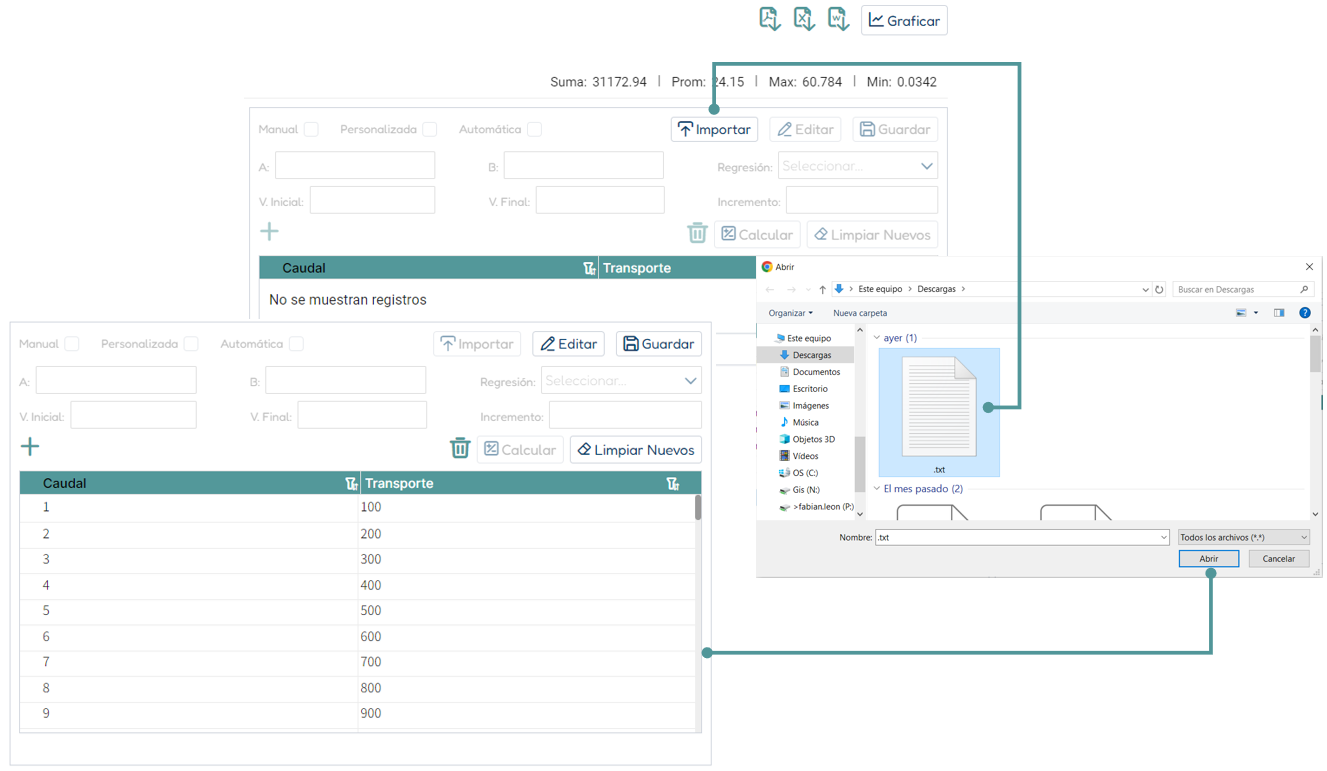1327x771 pixels.
Task: Open the Organizar menu
Action: click(790, 313)
